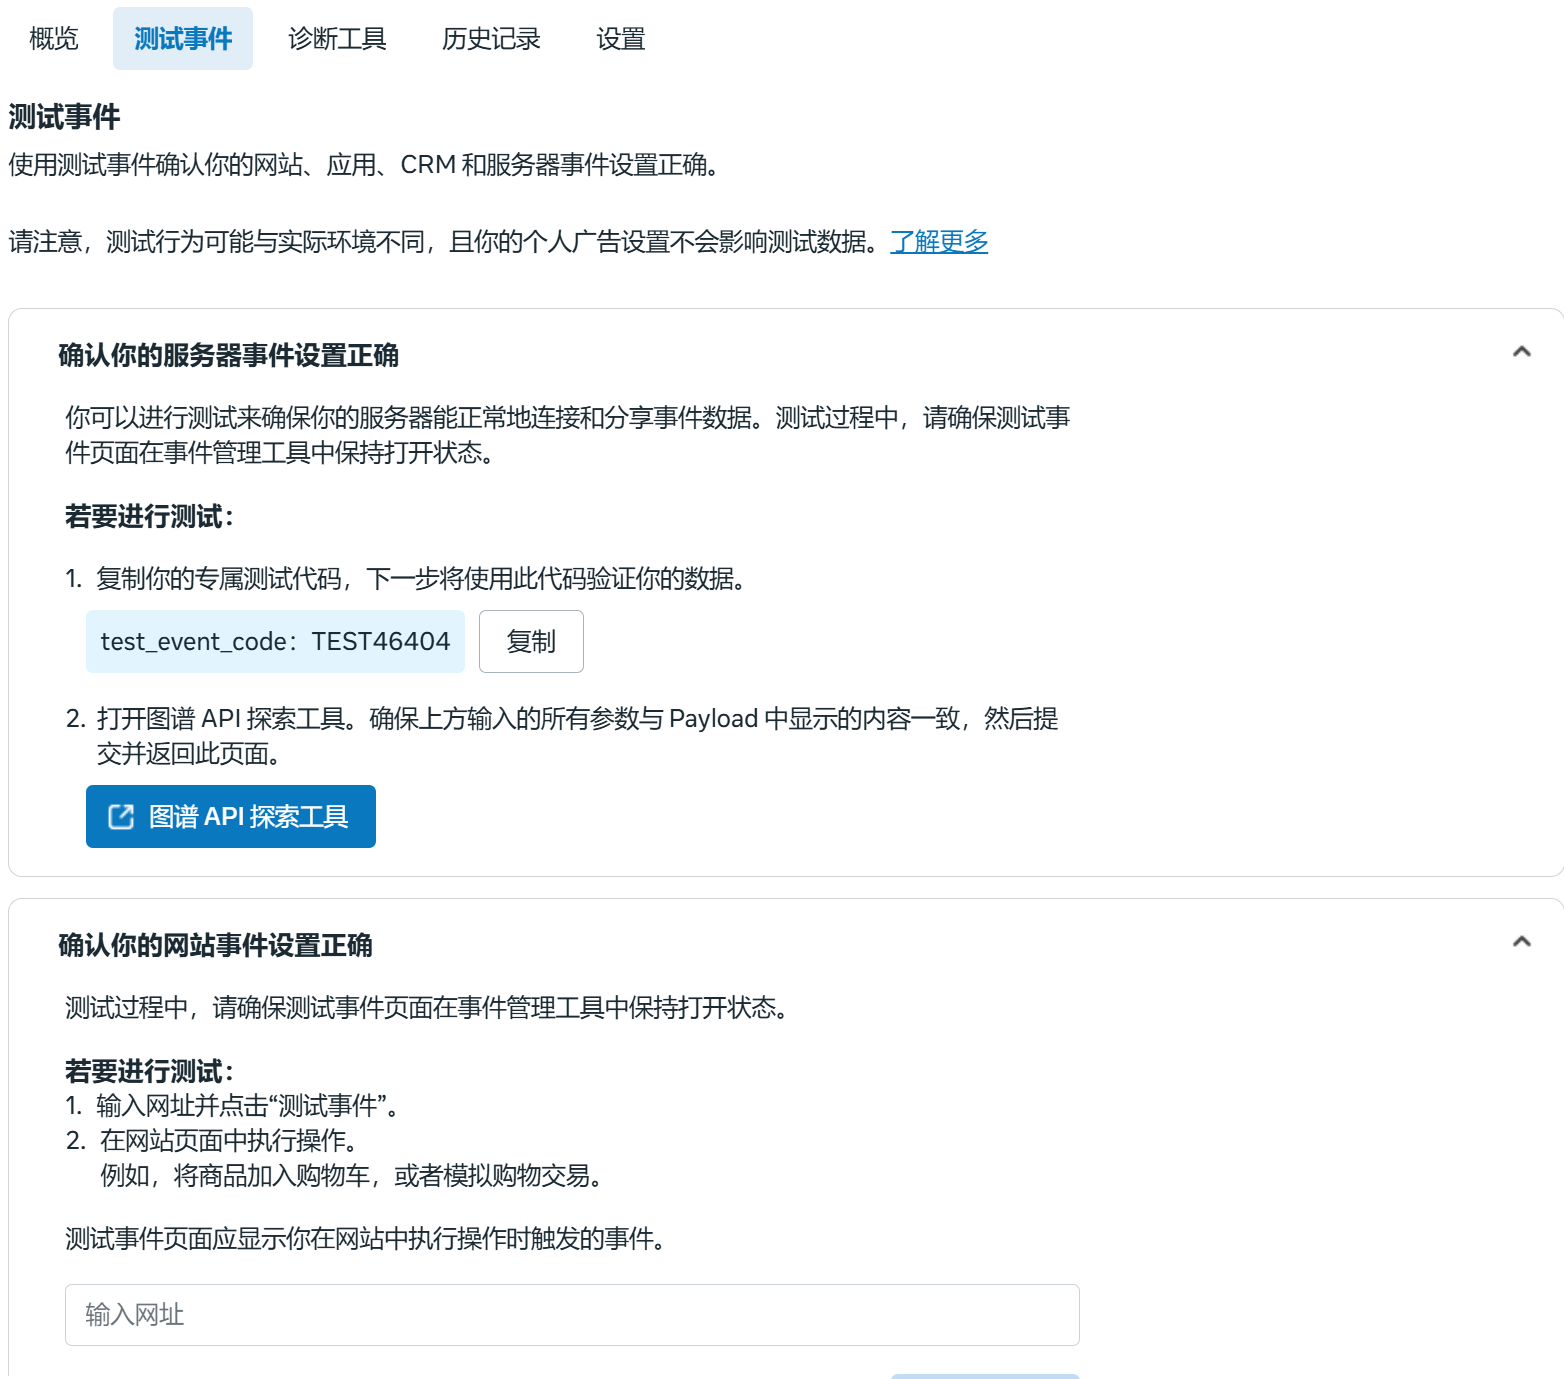Click the website events card title
This screenshot has height=1379, width=1564.
click(x=218, y=943)
